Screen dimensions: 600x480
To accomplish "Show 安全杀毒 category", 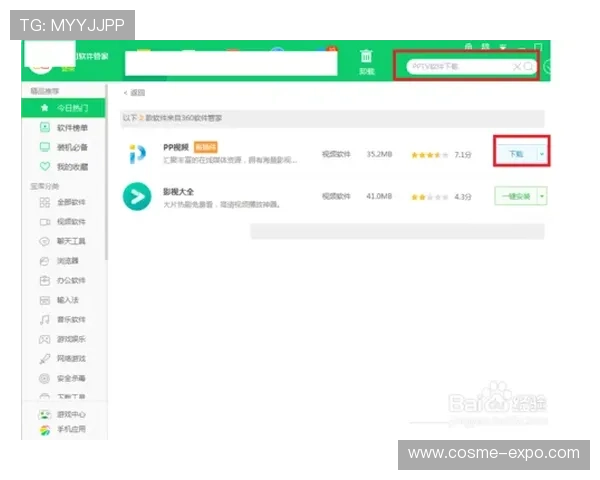I will click(x=63, y=378).
